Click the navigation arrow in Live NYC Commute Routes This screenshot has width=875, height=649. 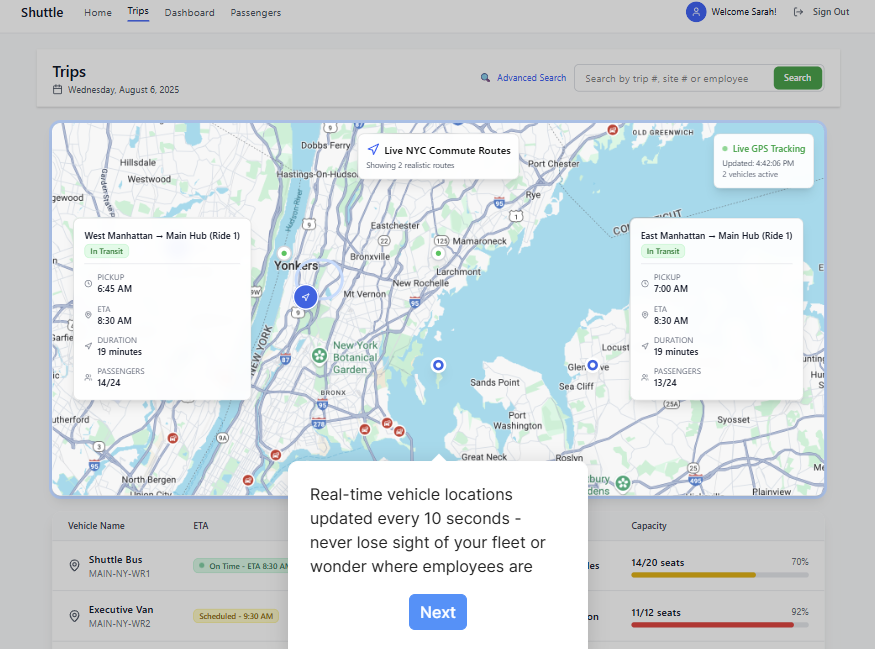click(x=373, y=149)
